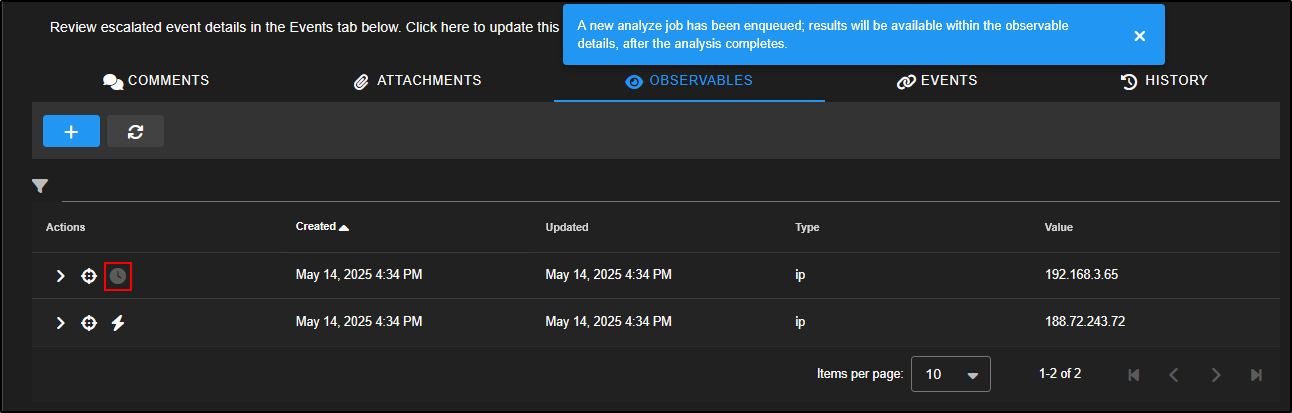Click the refresh observables icon button
The width and height of the screenshot is (1292, 413).
pos(135,131)
